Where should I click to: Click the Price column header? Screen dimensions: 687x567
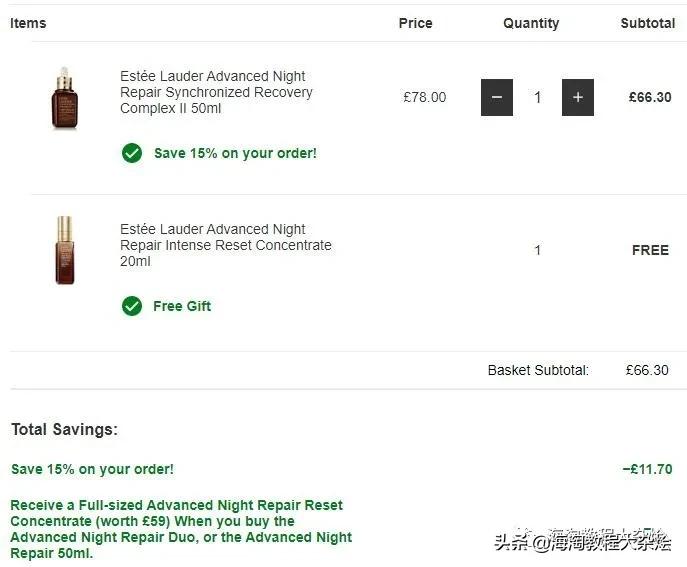[415, 23]
